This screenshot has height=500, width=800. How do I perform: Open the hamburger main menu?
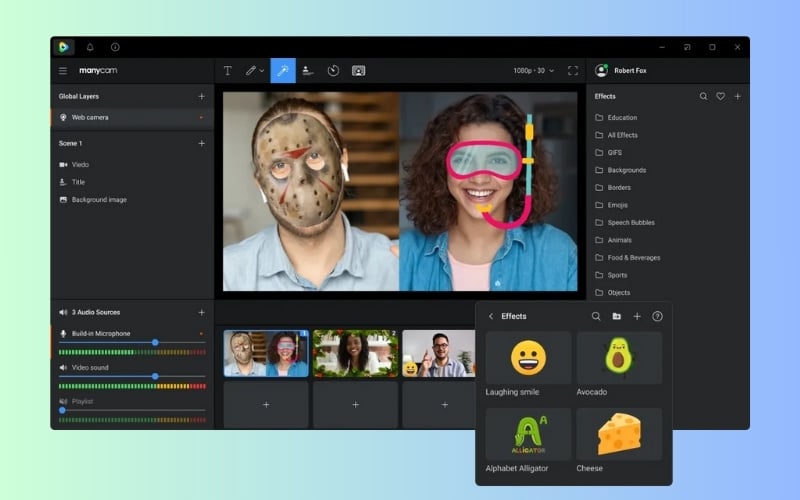point(63,71)
